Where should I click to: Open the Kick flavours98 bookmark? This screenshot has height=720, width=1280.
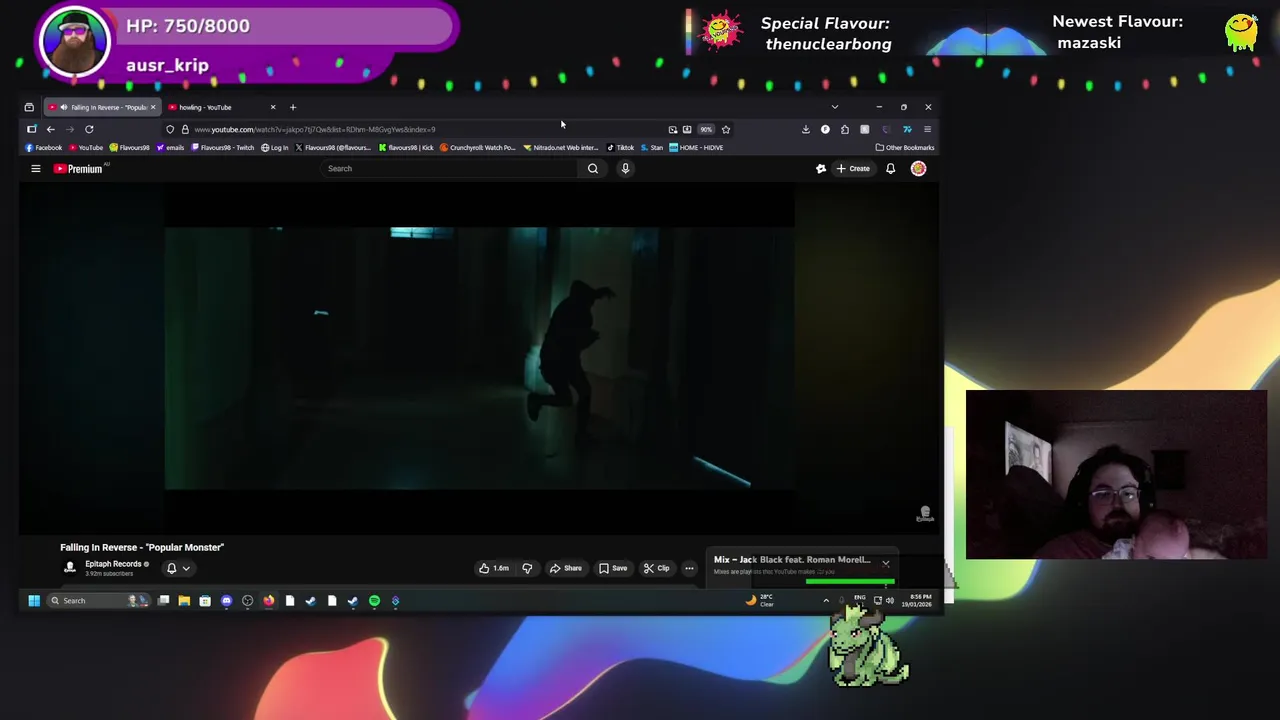(406, 148)
